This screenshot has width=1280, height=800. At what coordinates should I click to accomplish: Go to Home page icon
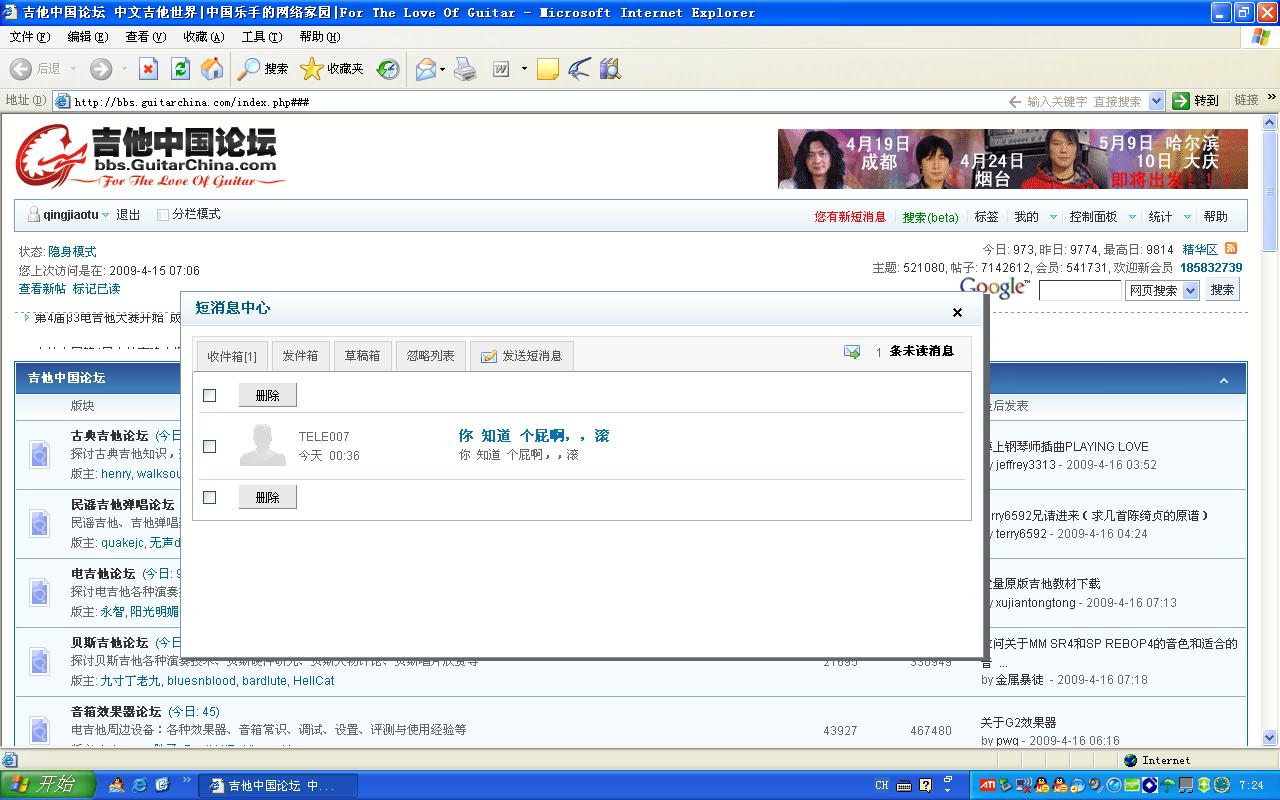click(212, 68)
